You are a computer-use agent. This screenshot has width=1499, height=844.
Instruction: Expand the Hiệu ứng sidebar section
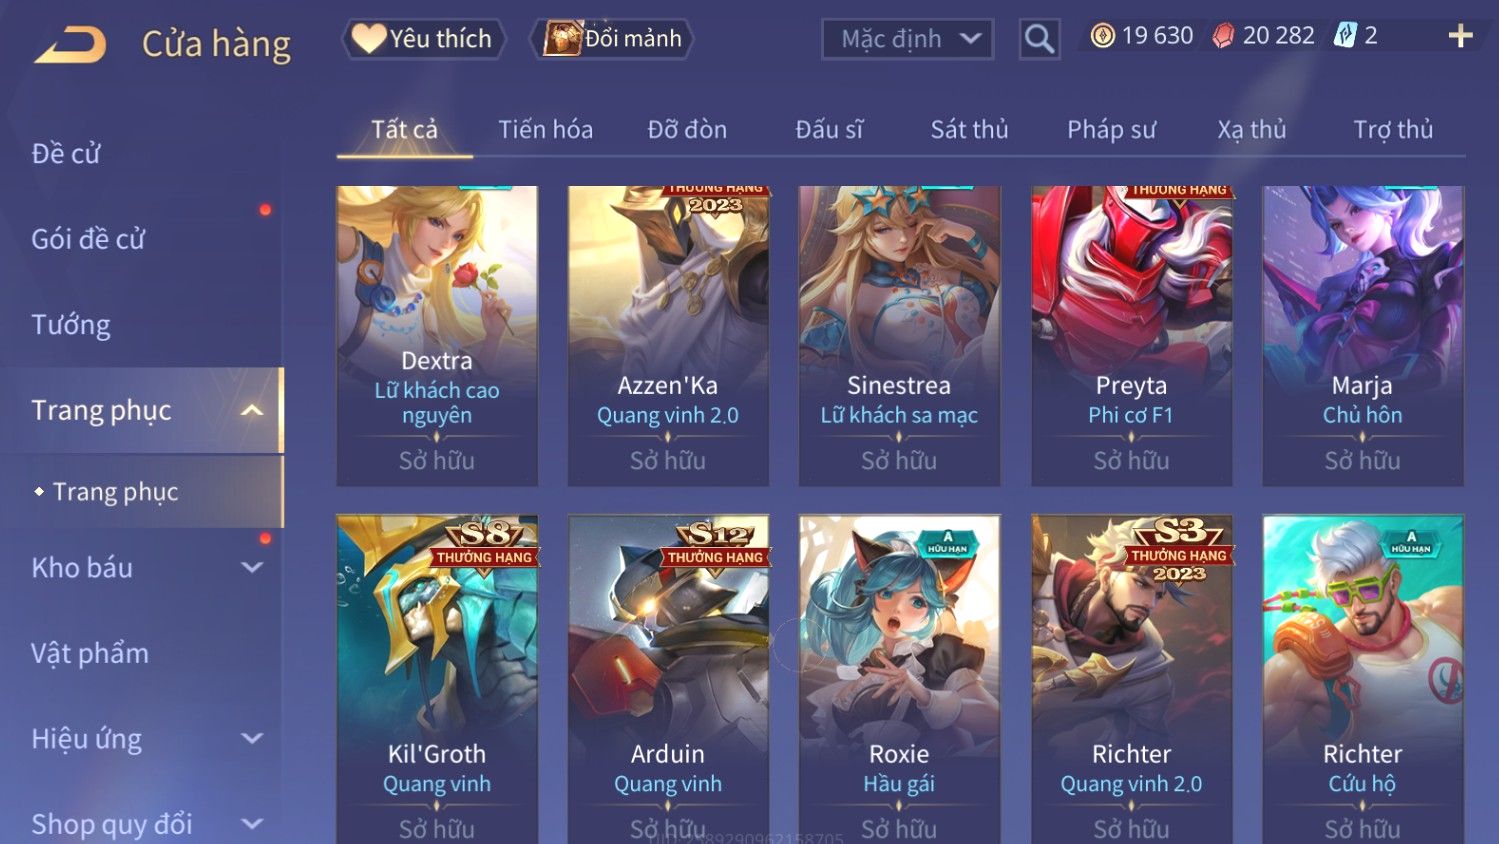coord(252,738)
